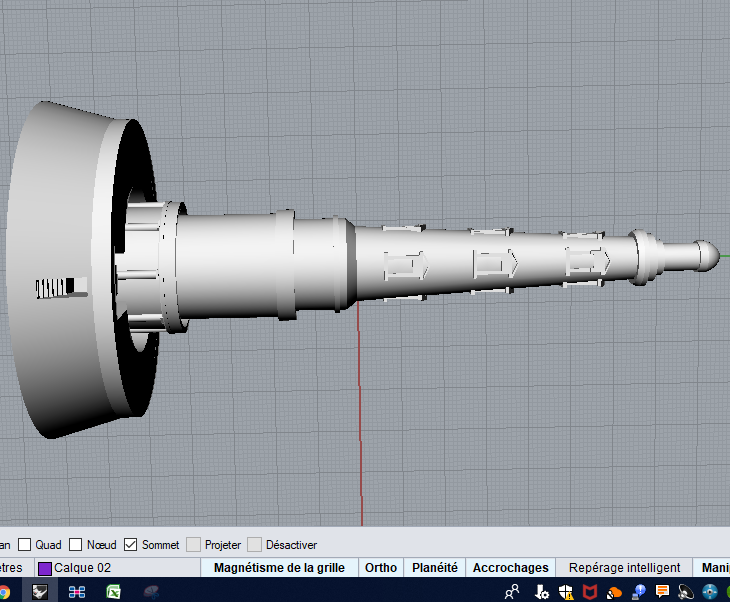Screen dimensions: 730x602
Task: Open Excel from the taskbar
Action: [114, 591]
